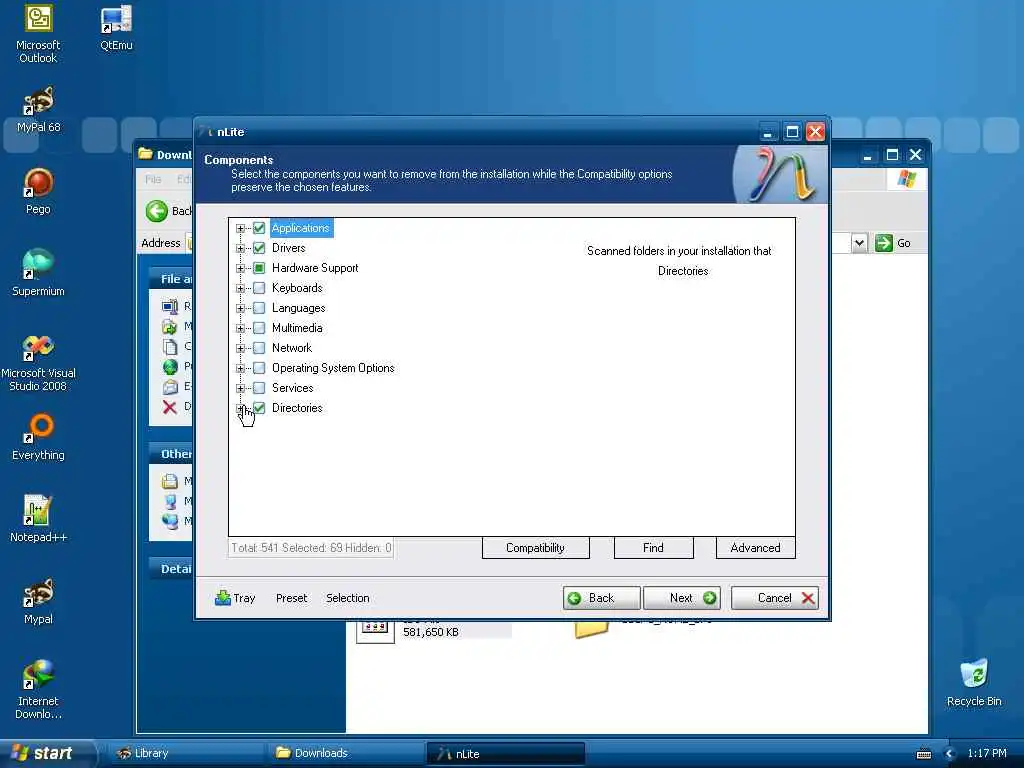
Task: Launch Notepad++ desktop shortcut
Action: tap(38, 519)
